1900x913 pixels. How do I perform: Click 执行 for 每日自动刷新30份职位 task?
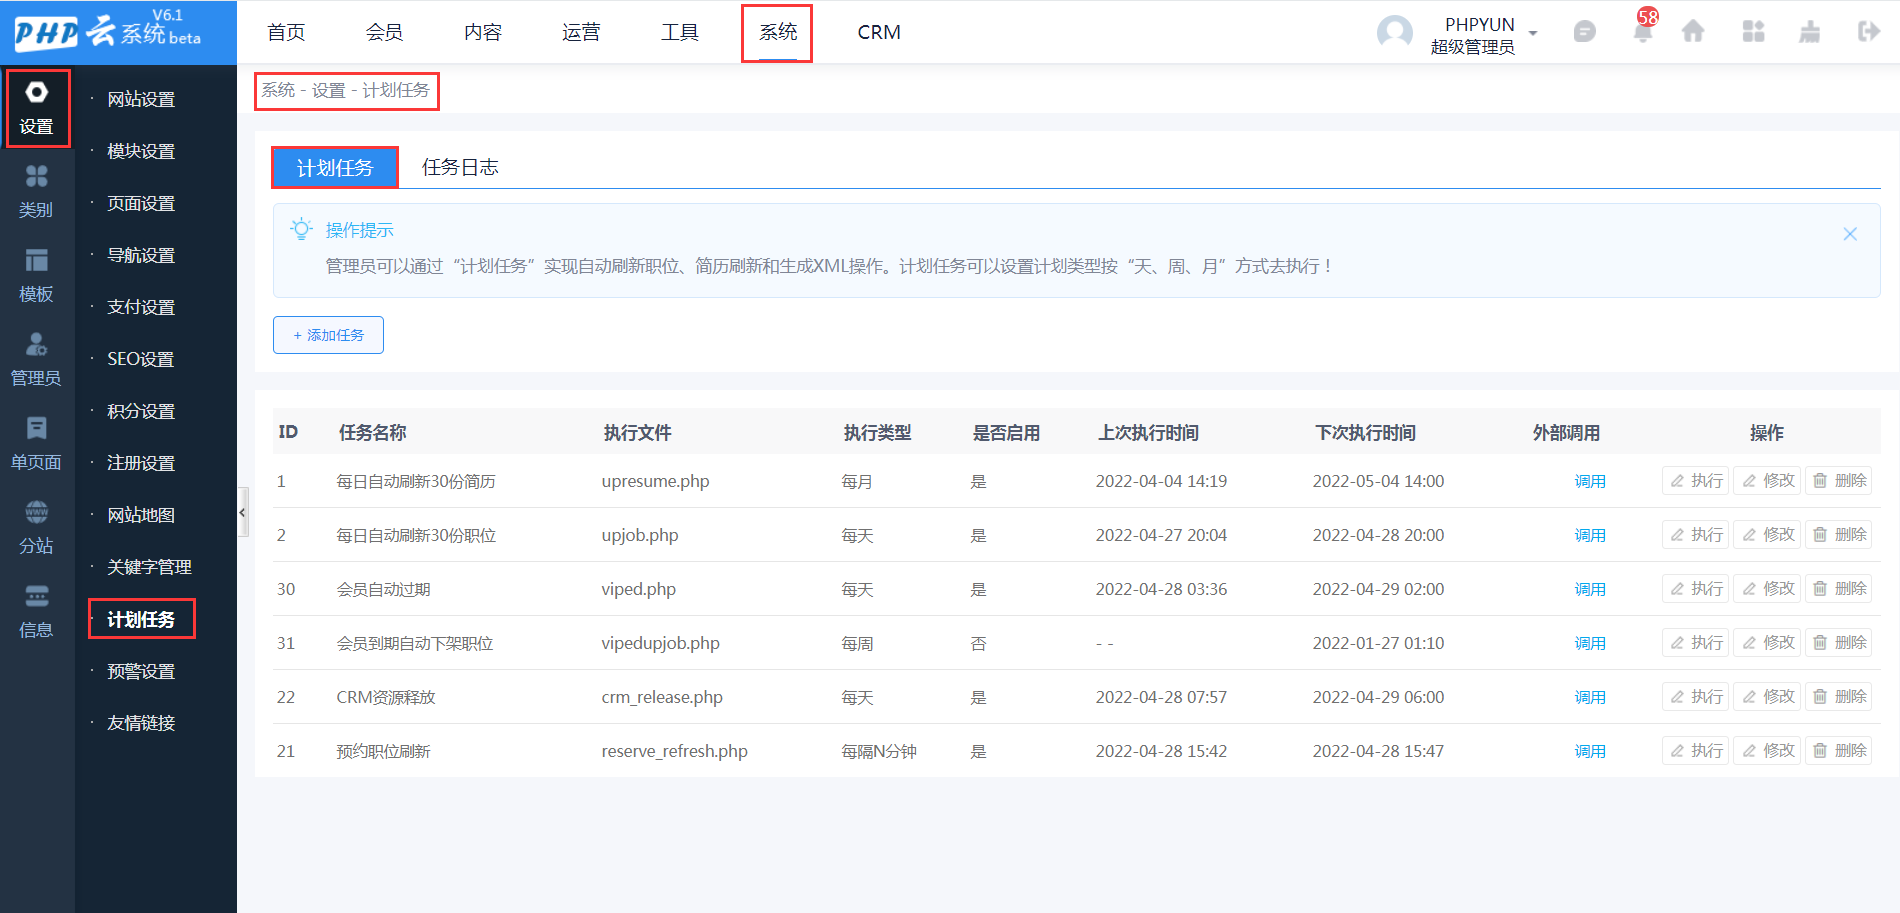tap(1696, 535)
